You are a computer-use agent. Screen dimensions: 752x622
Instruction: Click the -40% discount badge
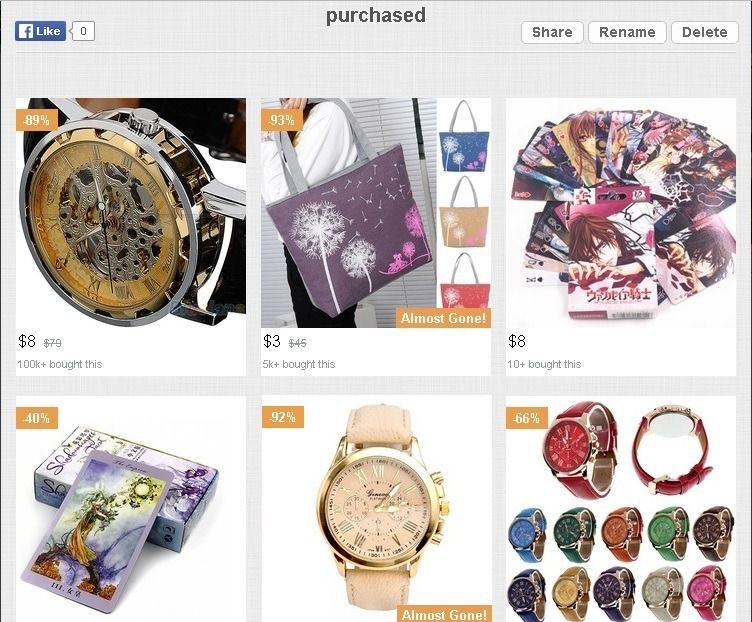tap(37, 418)
